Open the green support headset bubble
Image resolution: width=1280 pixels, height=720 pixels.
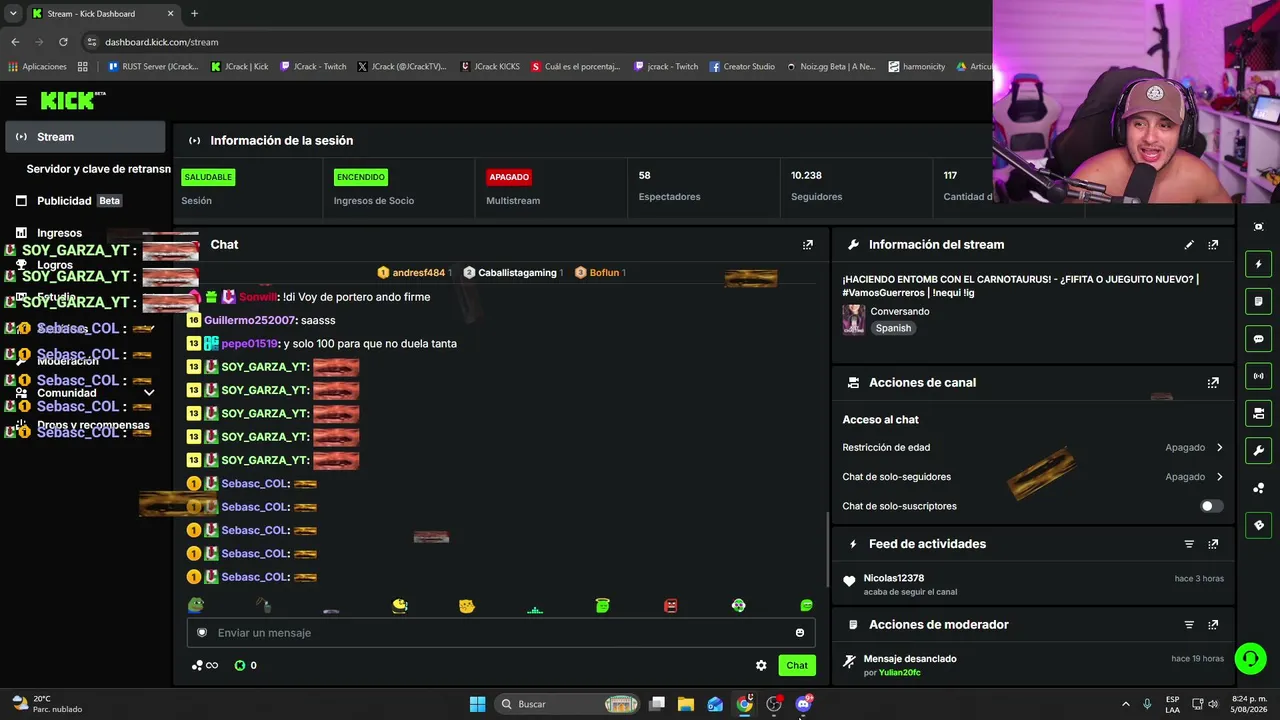pyautogui.click(x=1250, y=658)
